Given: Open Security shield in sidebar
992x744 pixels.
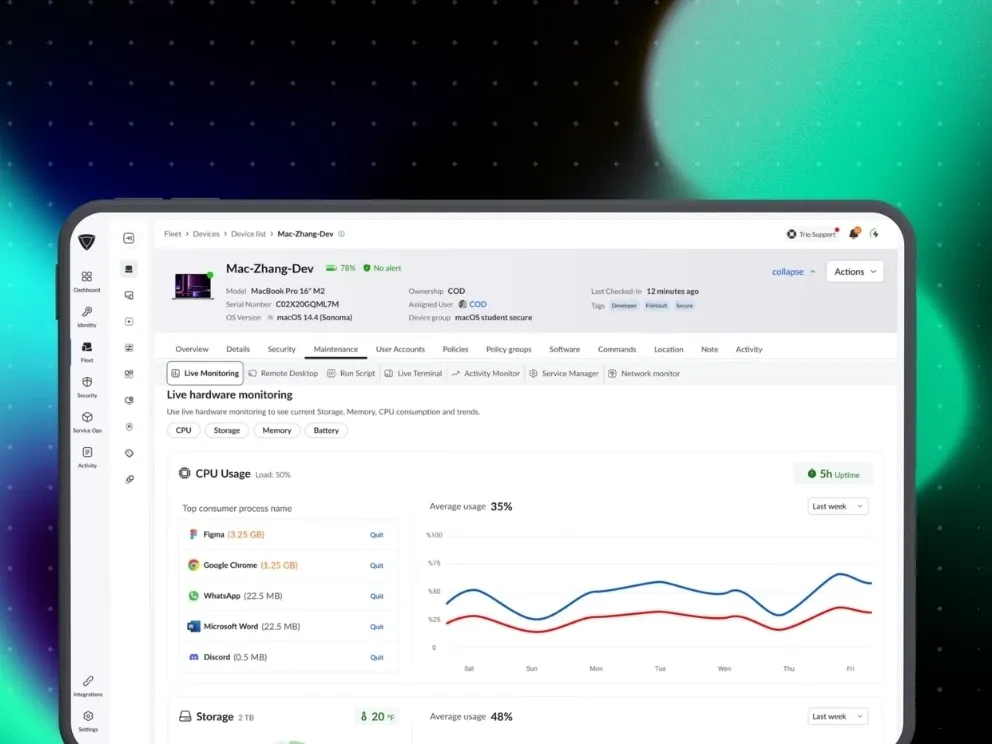Looking at the screenshot, I should click(87, 382).
